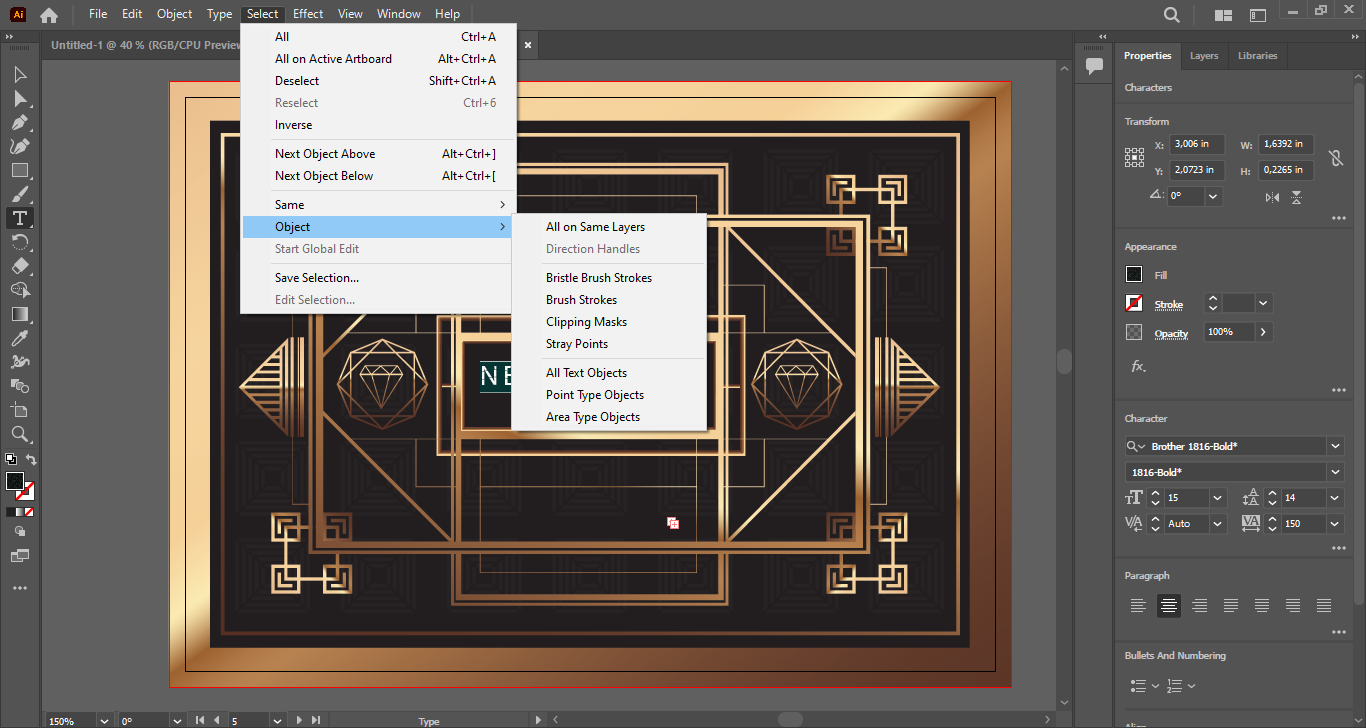This screenshot has height=728, width=1366.
Task: Click the X position input field
Action: click(1197, 144)
